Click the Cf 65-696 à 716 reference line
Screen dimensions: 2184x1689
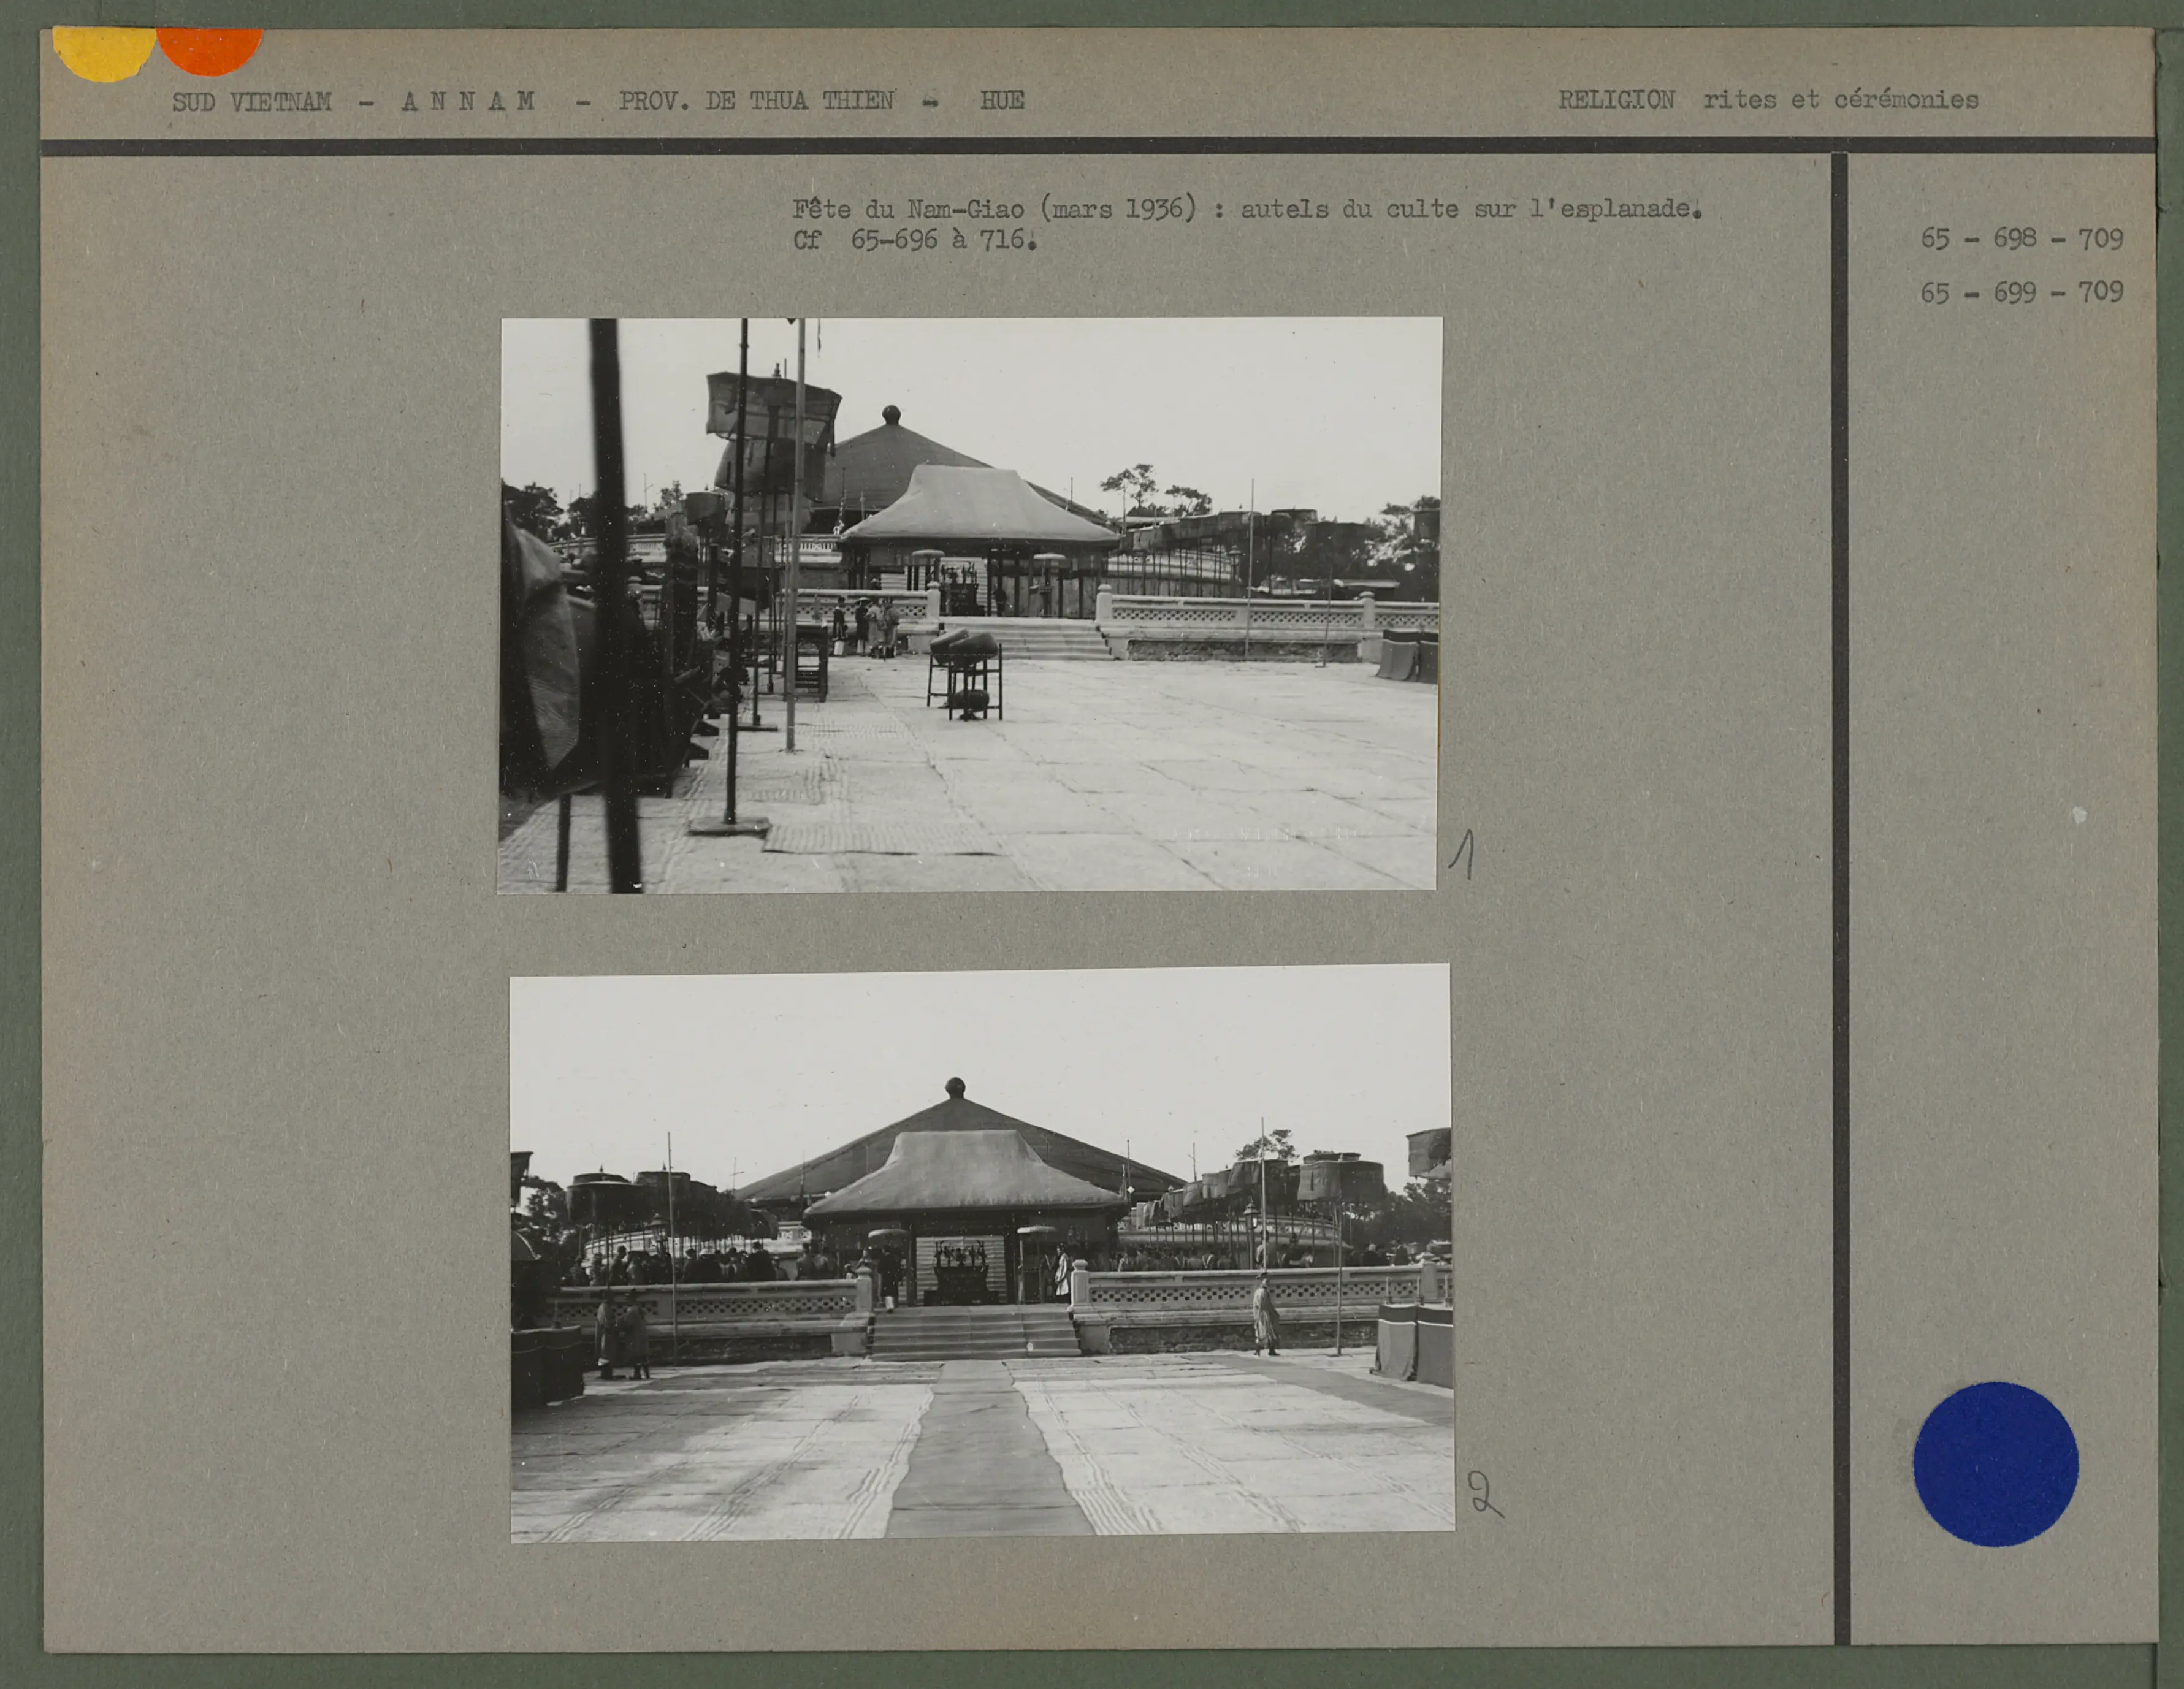coord(914,240)
